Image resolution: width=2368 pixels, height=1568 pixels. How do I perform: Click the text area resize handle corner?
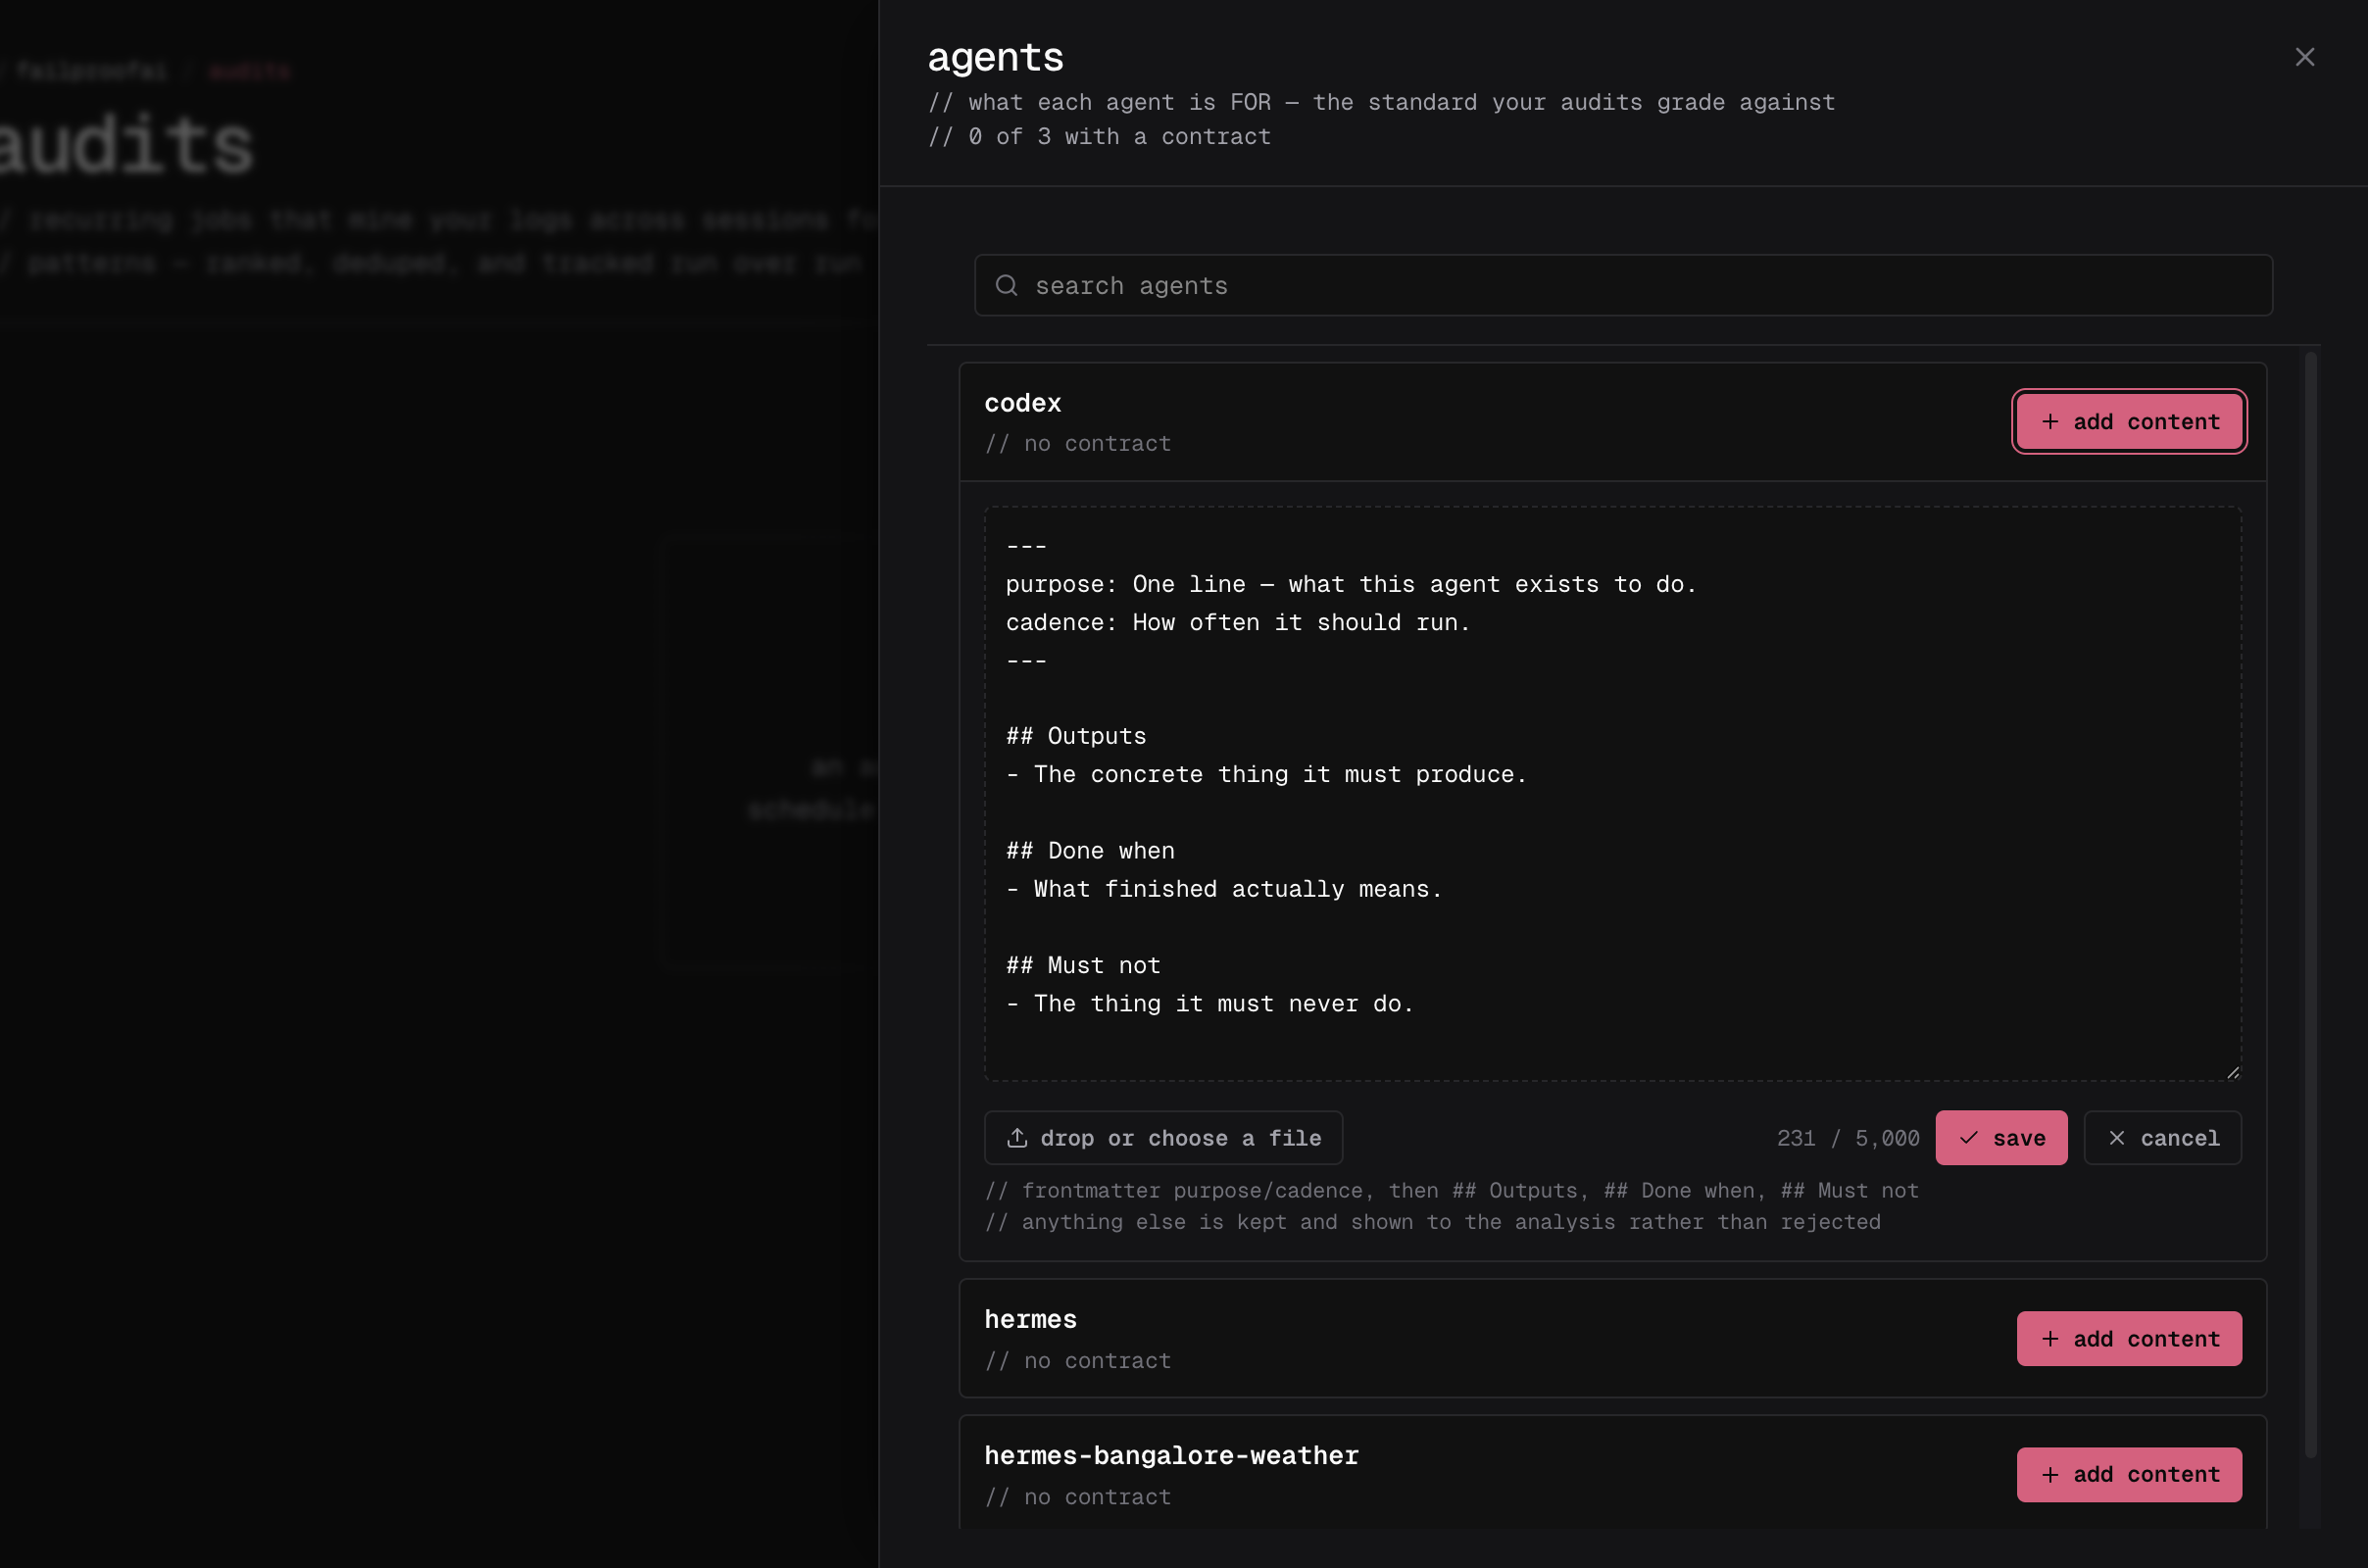pyautogui.click(x=2232, y=1072)
